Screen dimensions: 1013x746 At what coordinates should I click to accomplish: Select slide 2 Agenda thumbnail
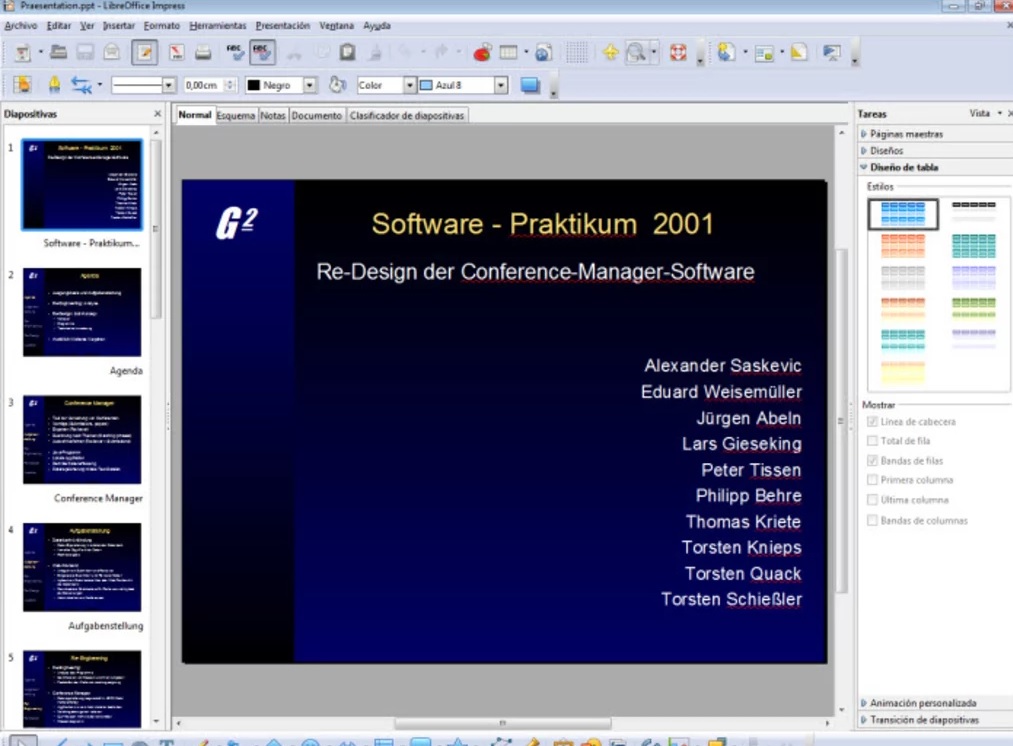(x=82, y=312)
